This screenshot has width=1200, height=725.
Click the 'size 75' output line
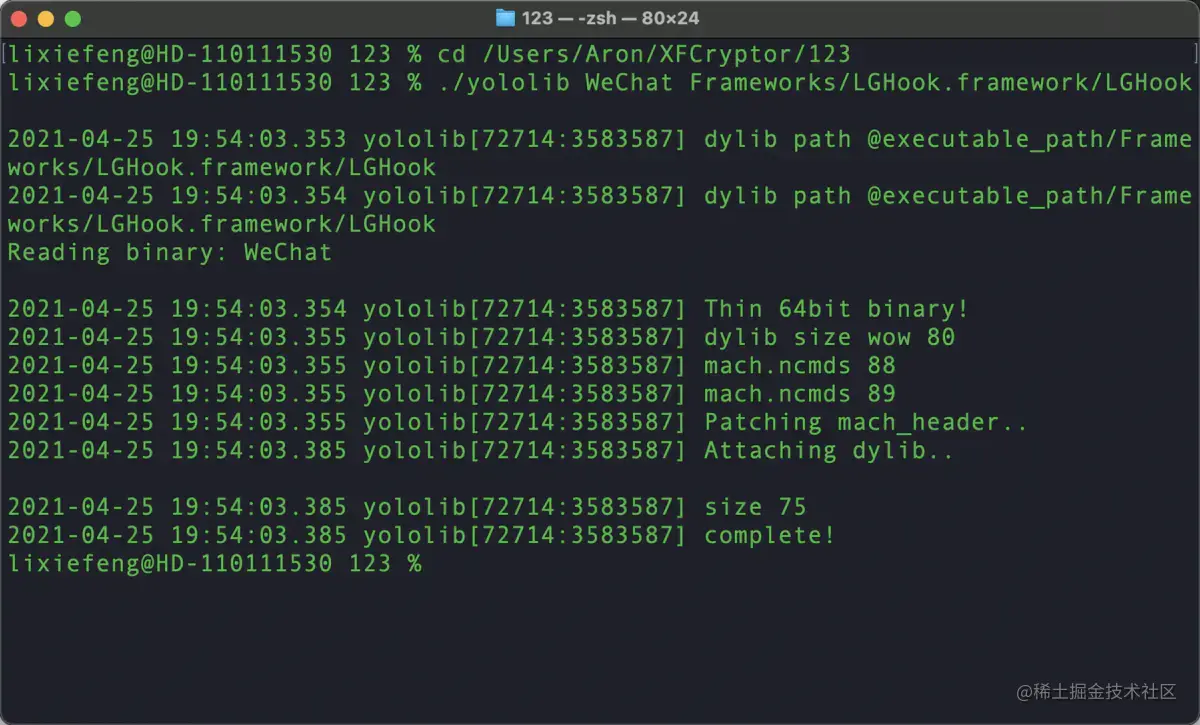pos(406,507)
